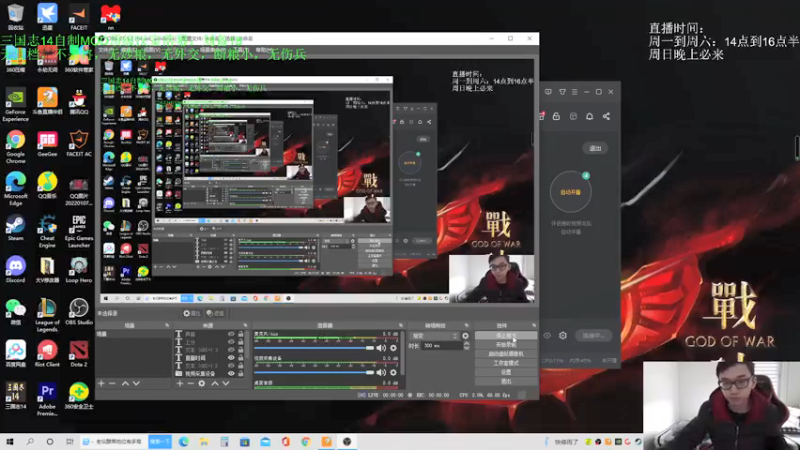Open the Dota 2 desktop icon
The width and height of the screenshot is (800, 450).
79,354
